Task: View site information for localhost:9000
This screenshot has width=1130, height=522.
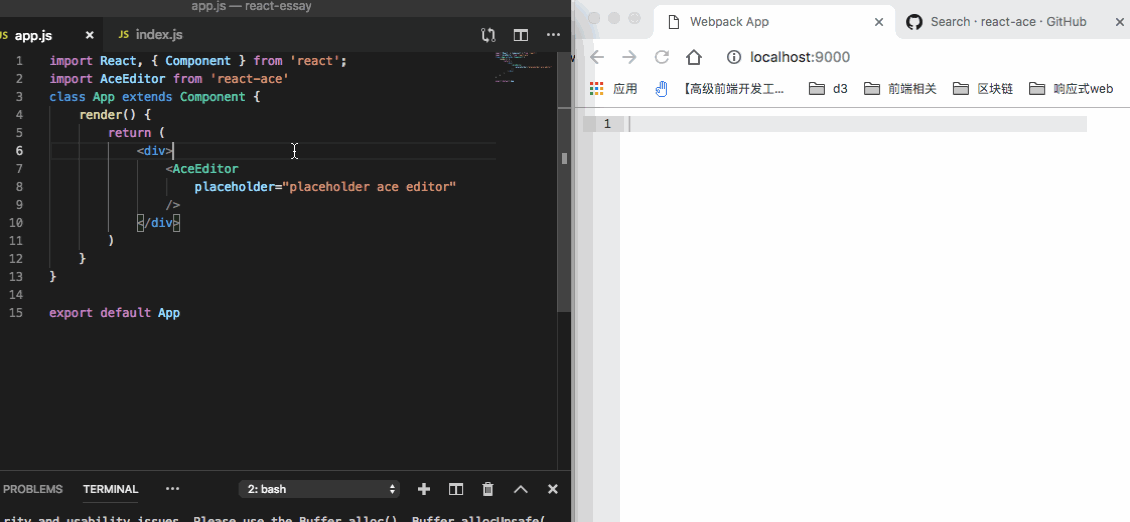Action: pyautogui.click(x=733, y=57)
